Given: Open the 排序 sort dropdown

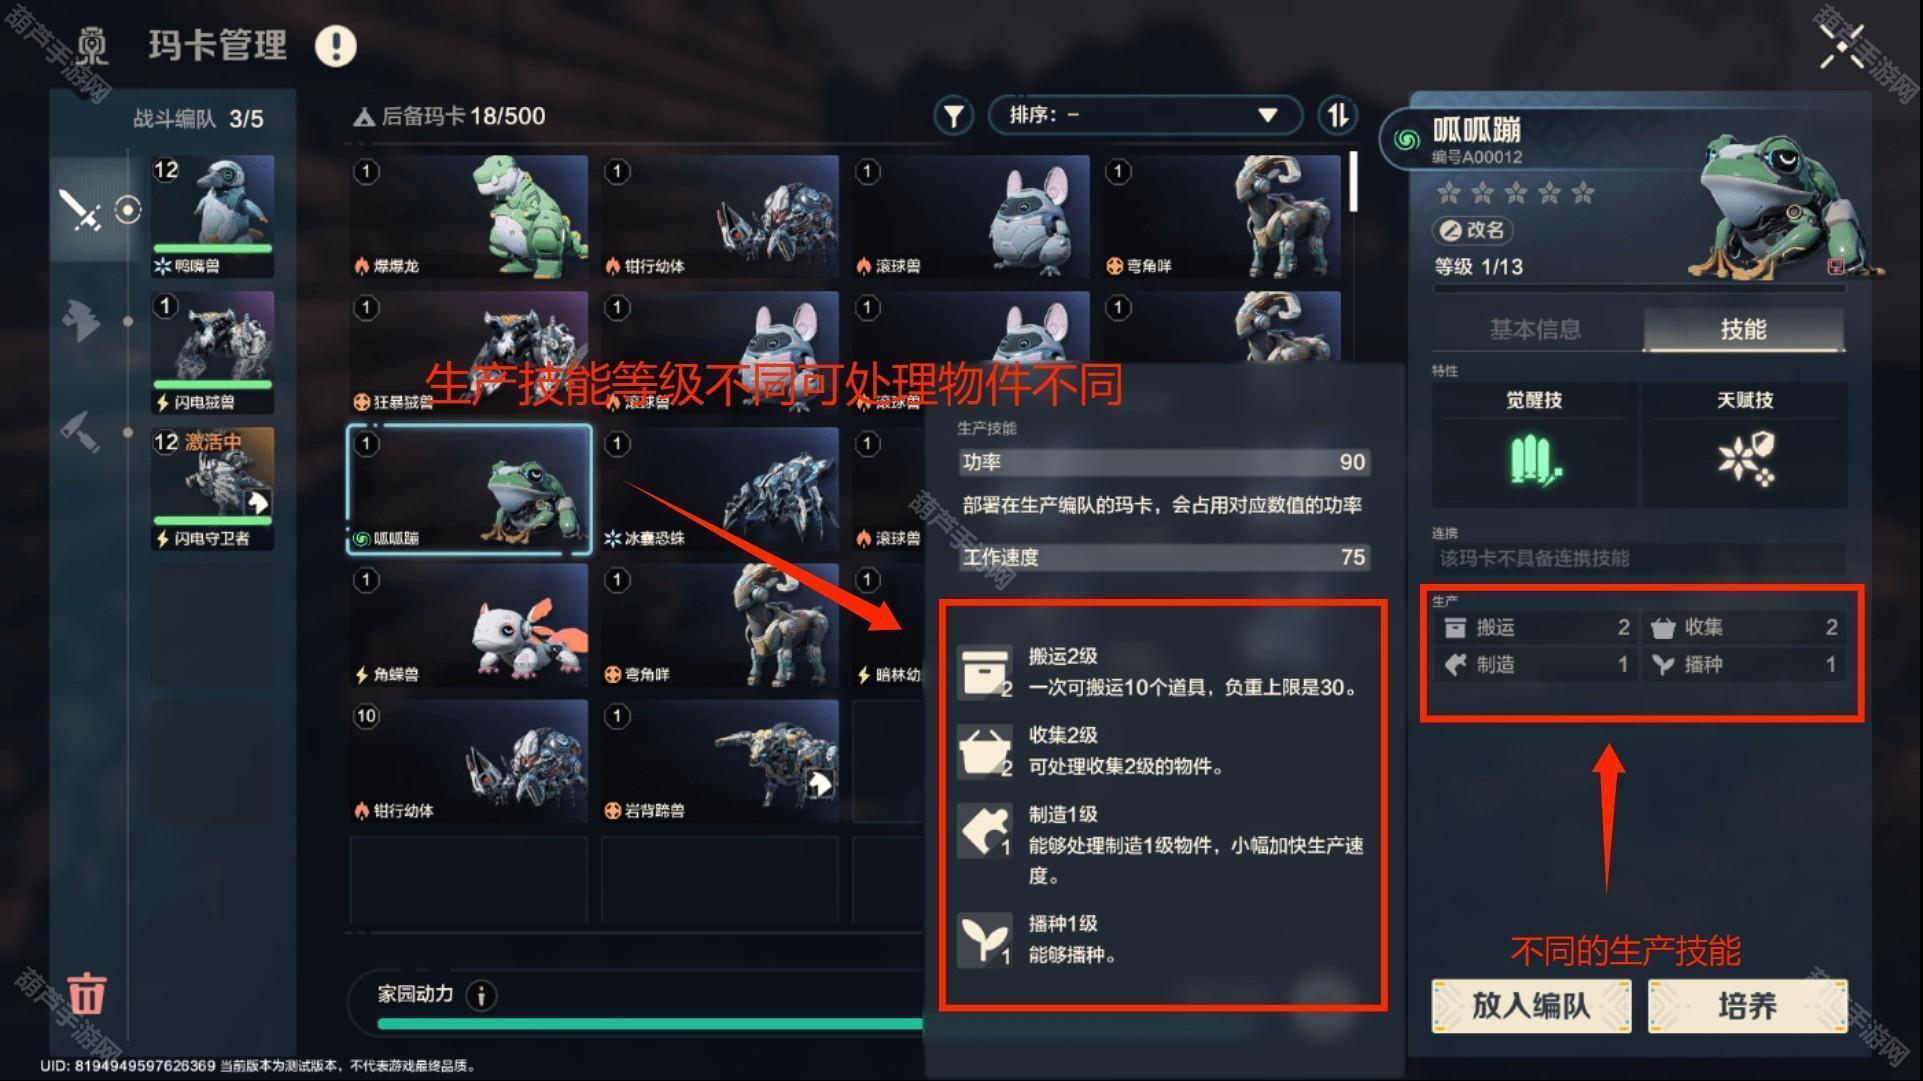Looking at the screenshot, I should (x=1145, y=115).
